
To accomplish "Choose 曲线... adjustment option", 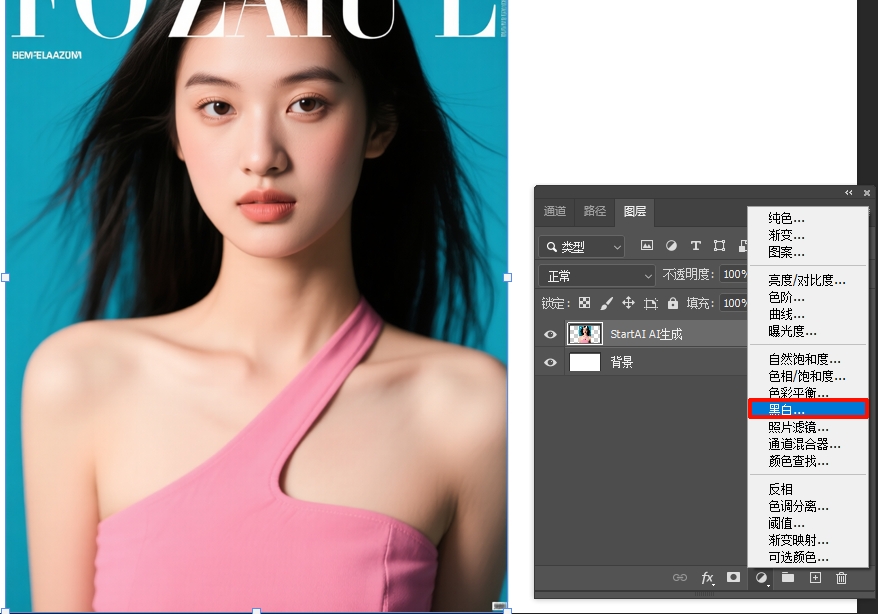I will pyautogui.click(x=786, y=314).
